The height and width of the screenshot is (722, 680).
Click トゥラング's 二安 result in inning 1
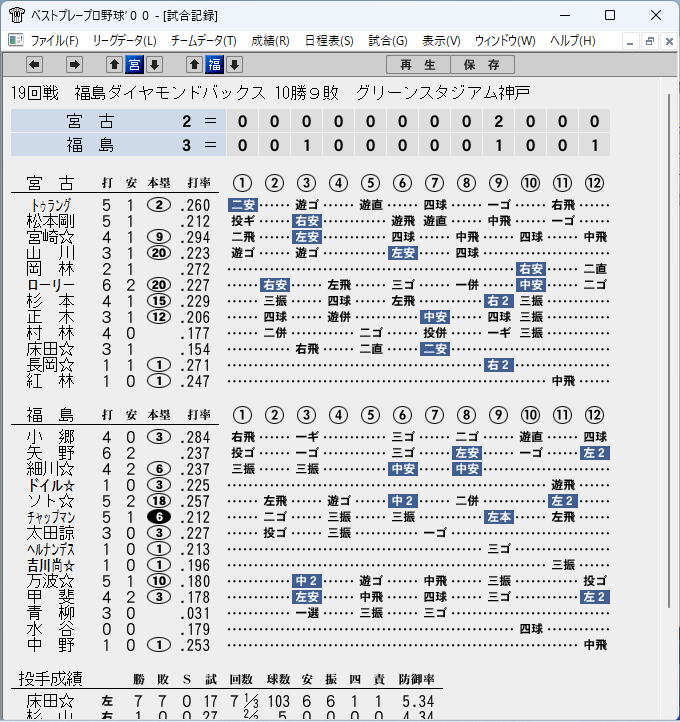(243, 205)
